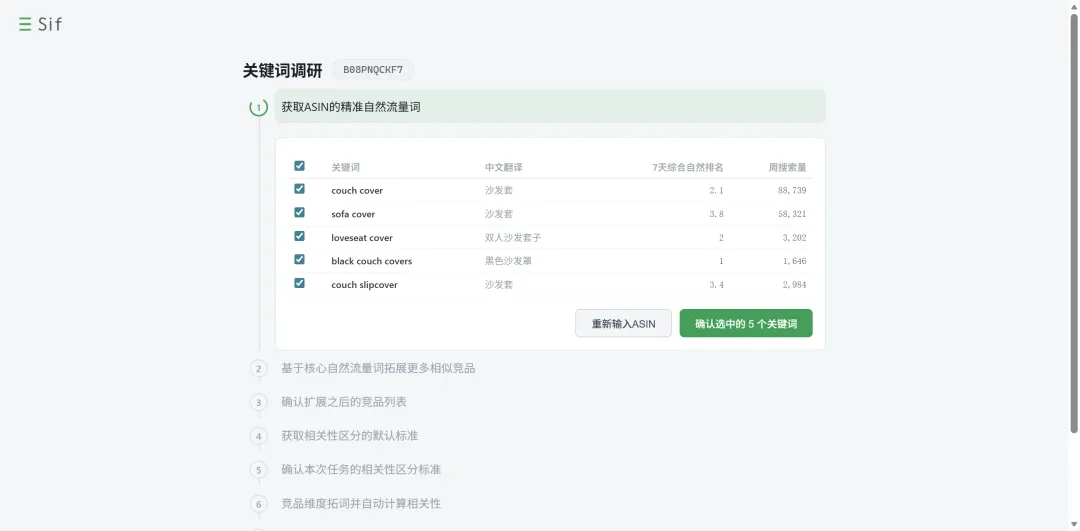This screenshot has width=1080, height=531.
Task: Click search volume 88,739
Action: [x=790, y=191]
